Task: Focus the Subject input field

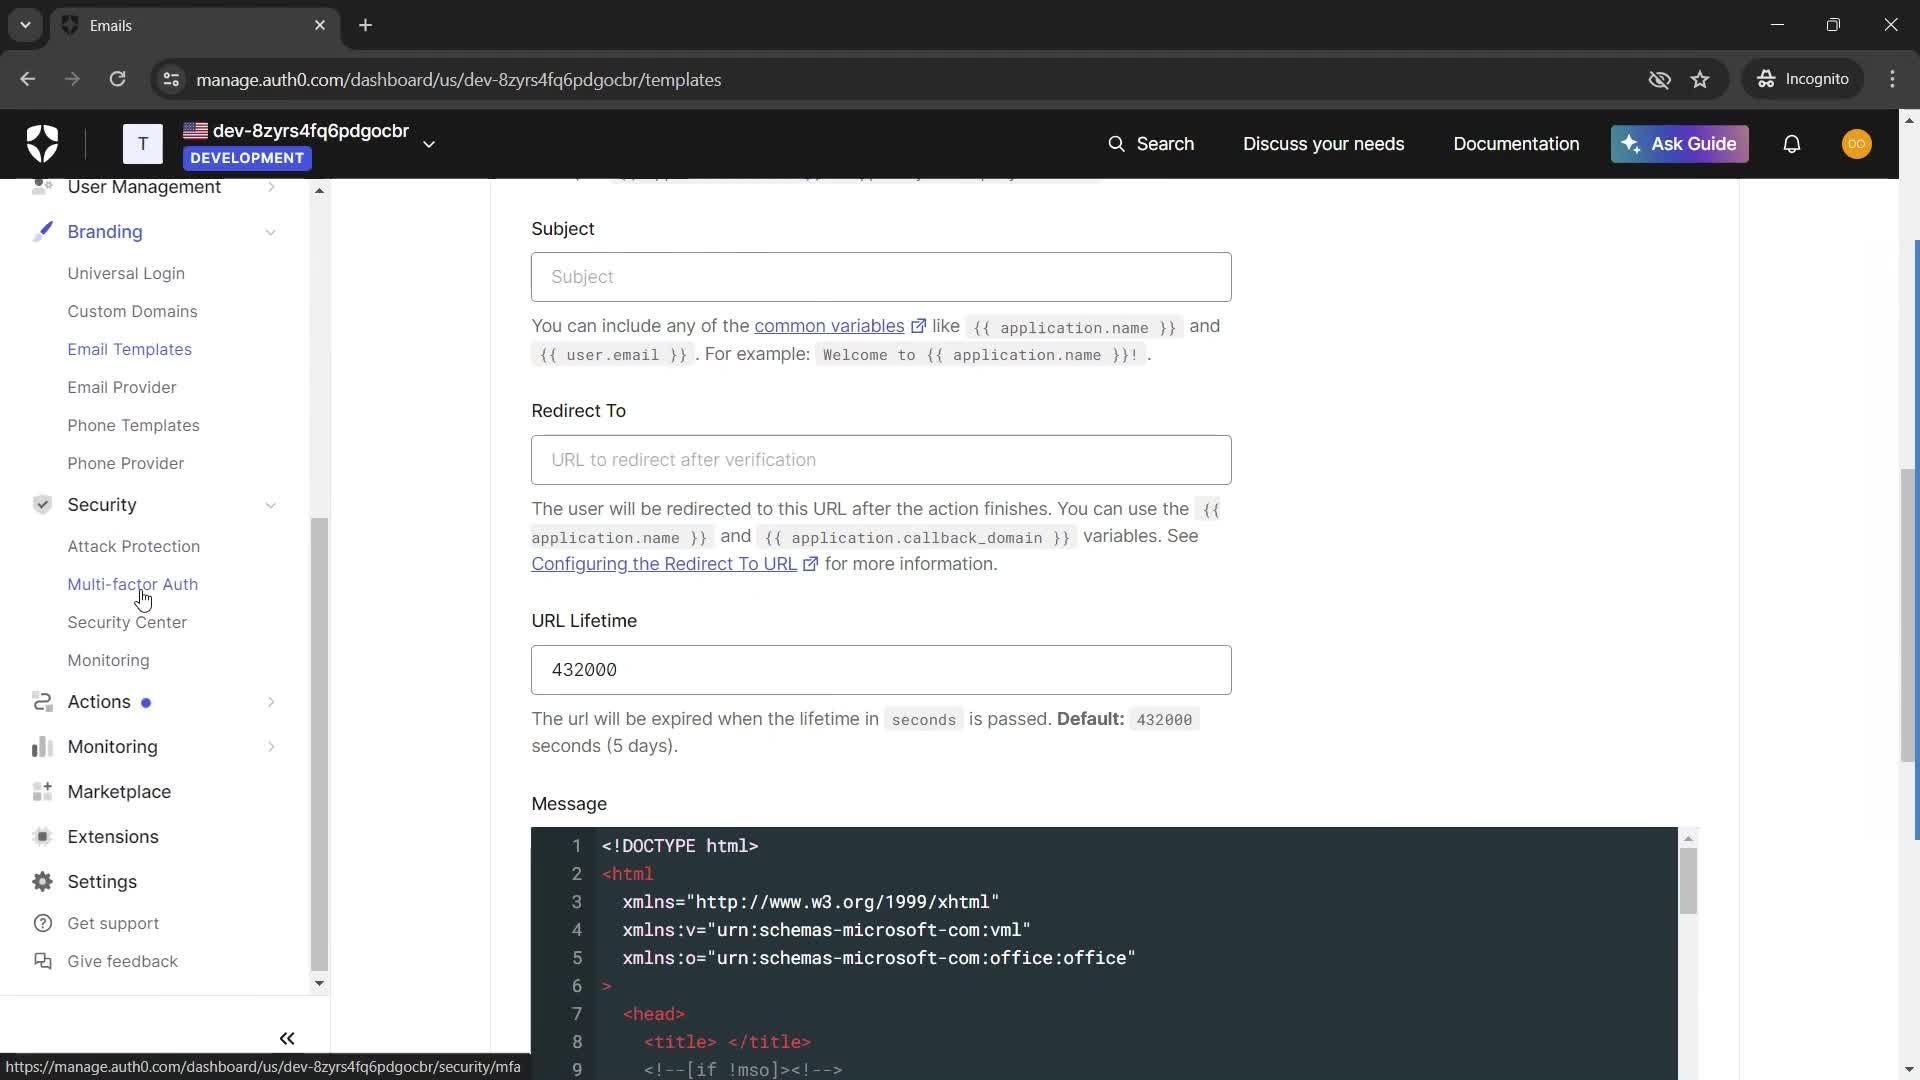Action: (881, 277)
